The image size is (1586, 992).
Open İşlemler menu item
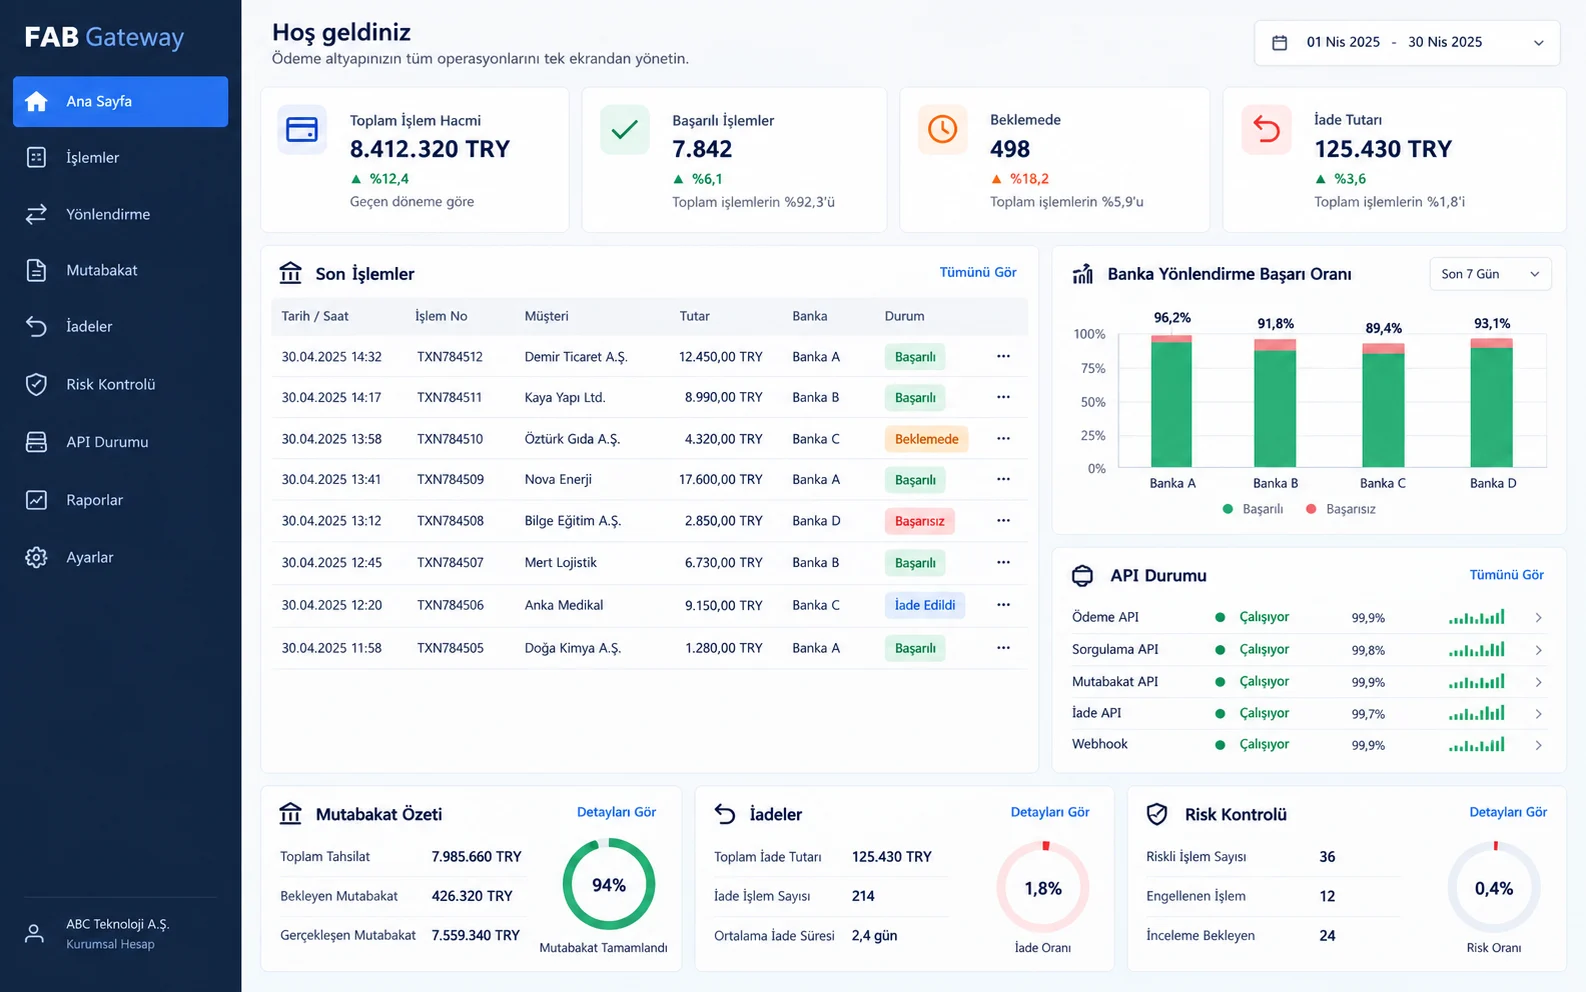click(x=120, y=157)
